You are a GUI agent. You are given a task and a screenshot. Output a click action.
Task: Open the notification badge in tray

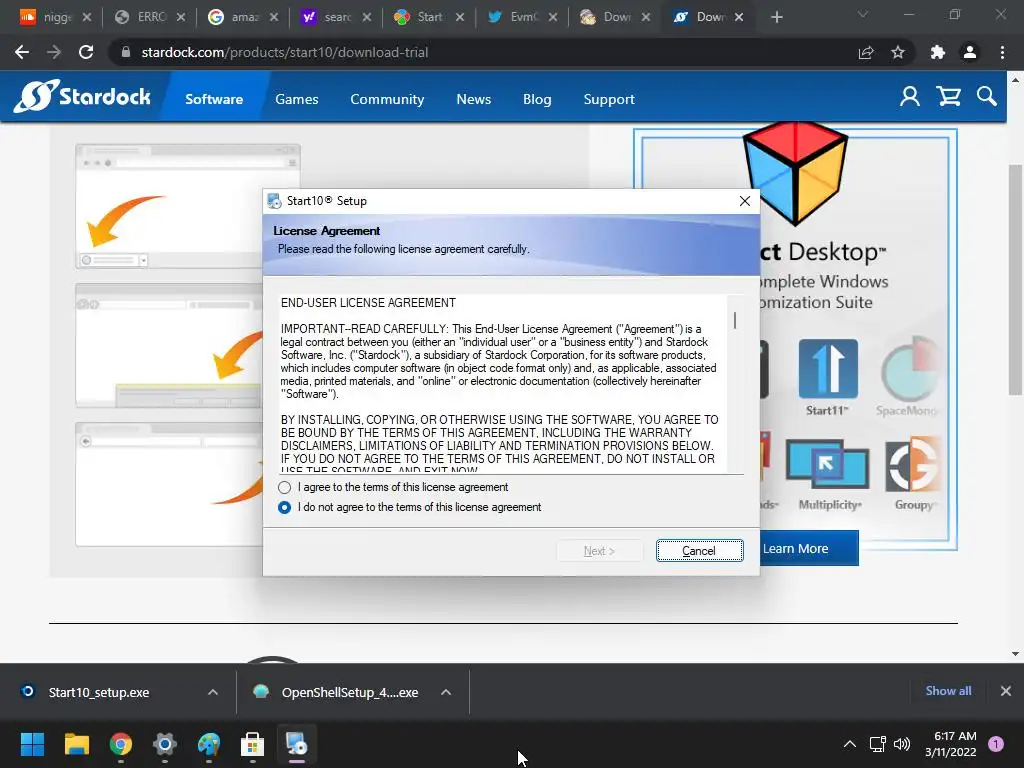tap(996, 743)
